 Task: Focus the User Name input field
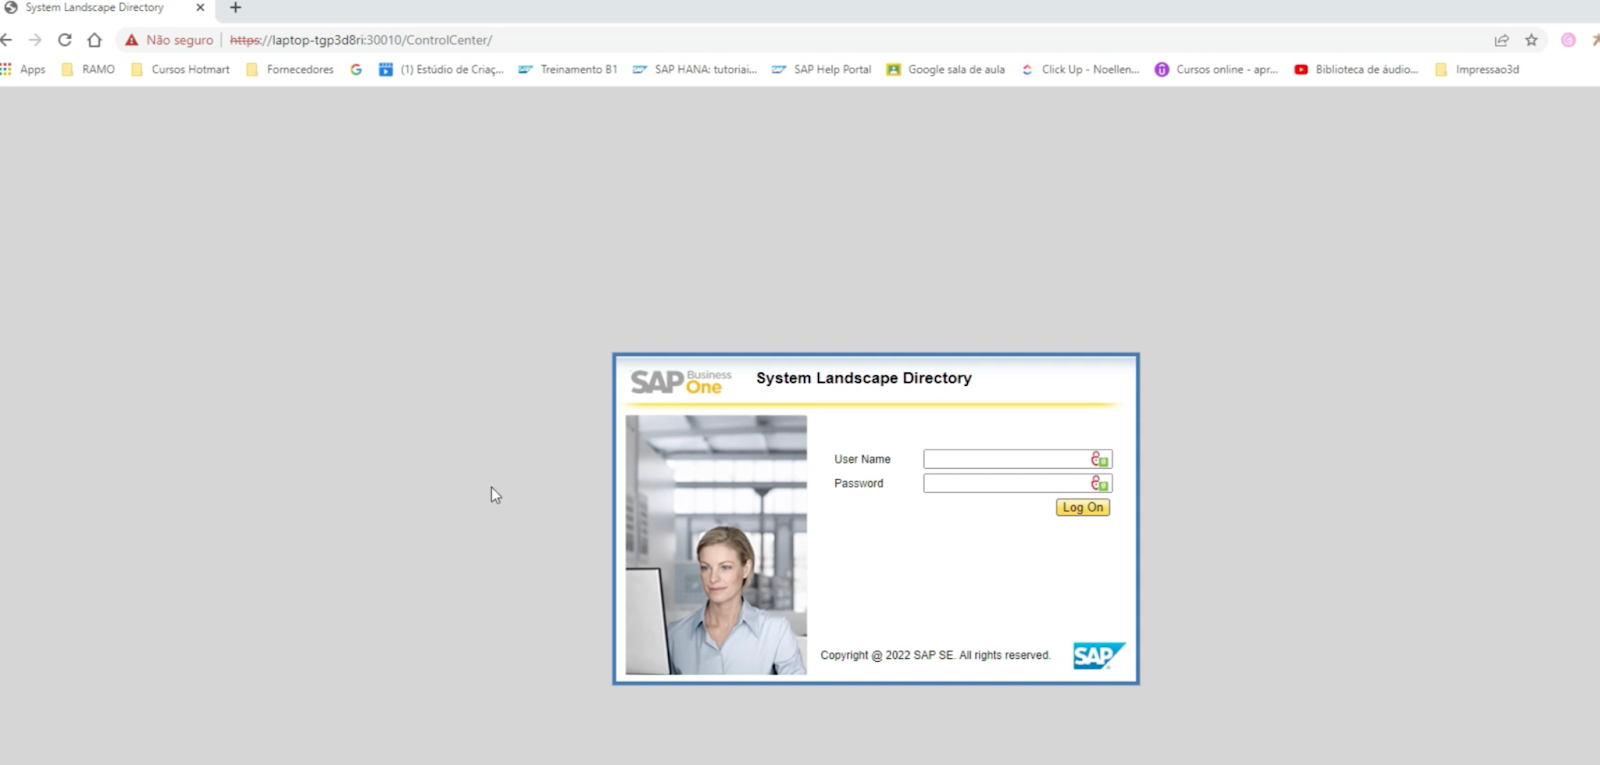click(1004, 459)
